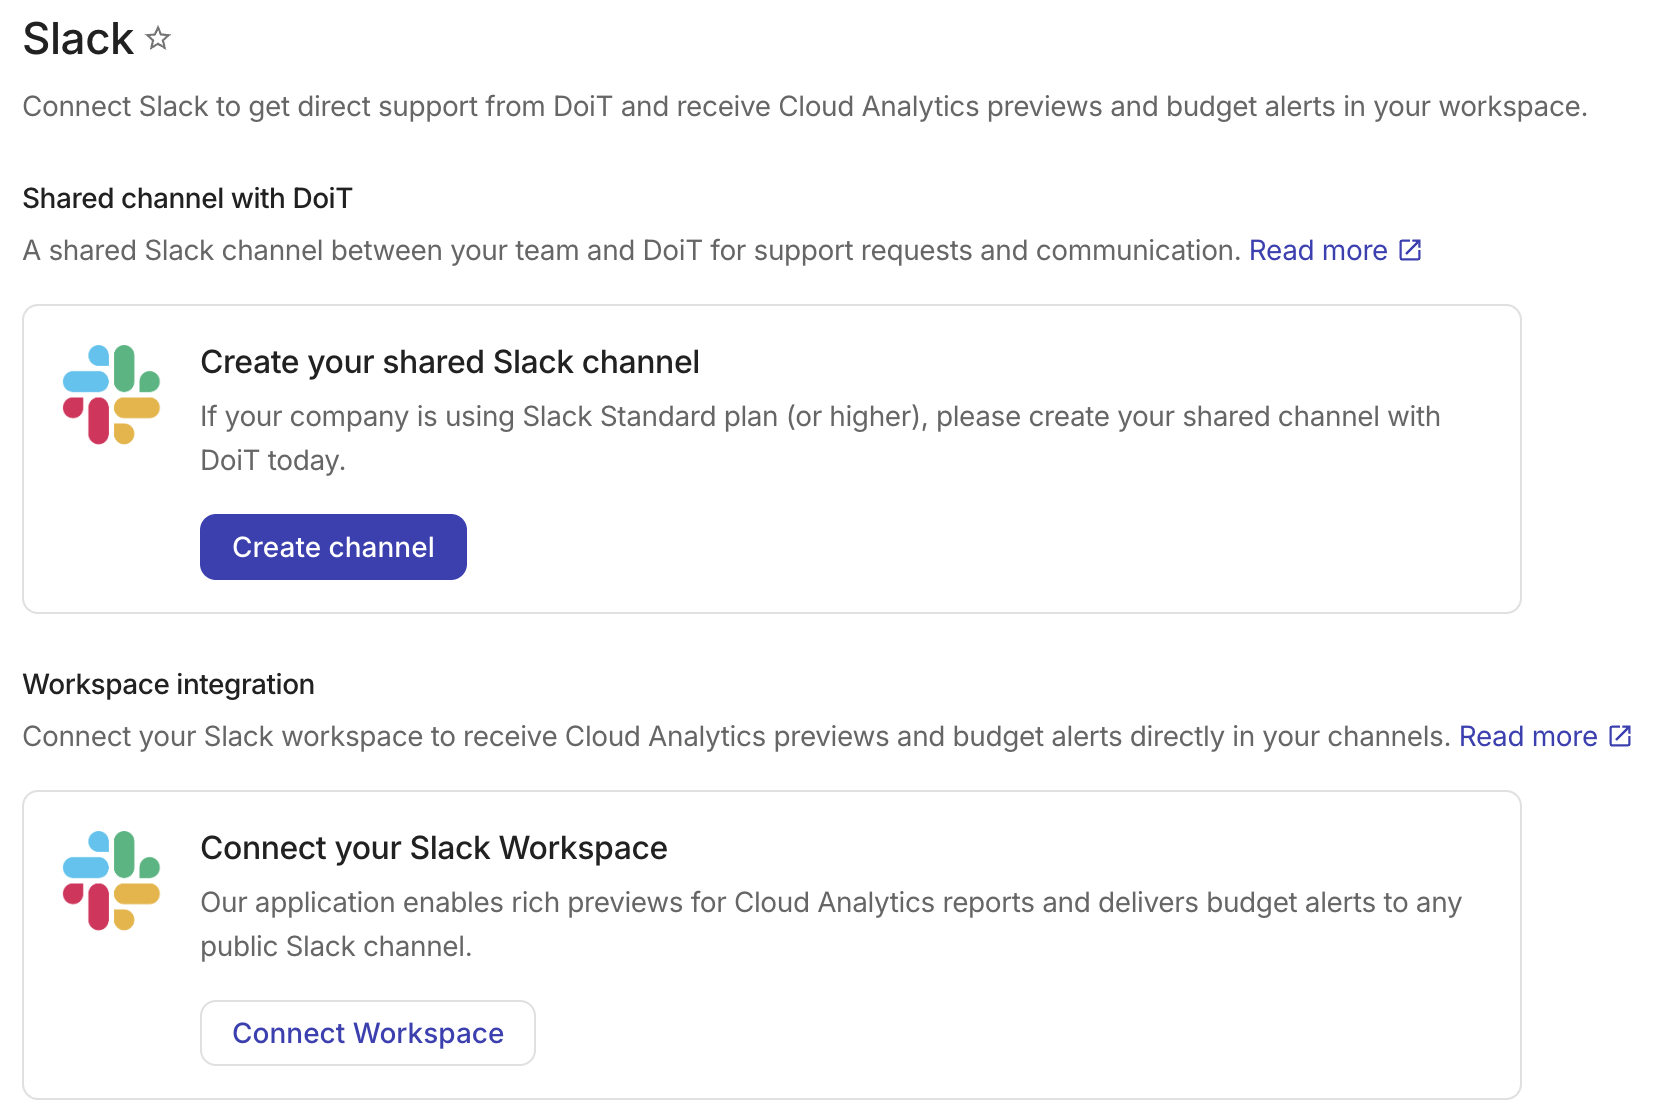Click the Create channel button
Viewport: 1662px width, 1118px height.
click(333, 547)
